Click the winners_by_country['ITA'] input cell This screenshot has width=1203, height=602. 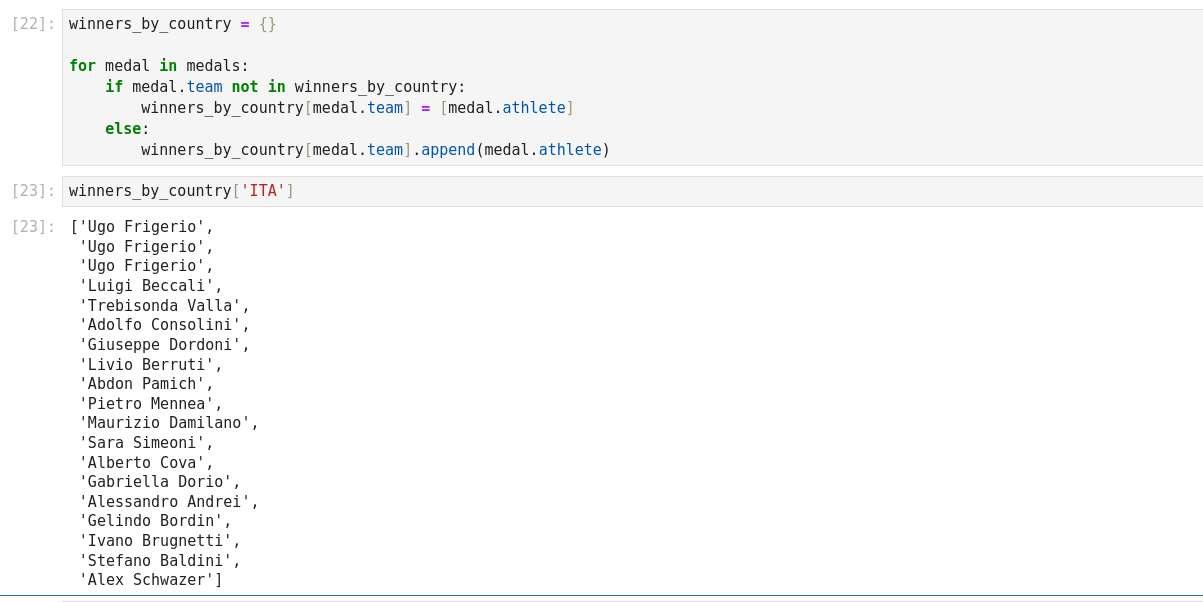700,191
